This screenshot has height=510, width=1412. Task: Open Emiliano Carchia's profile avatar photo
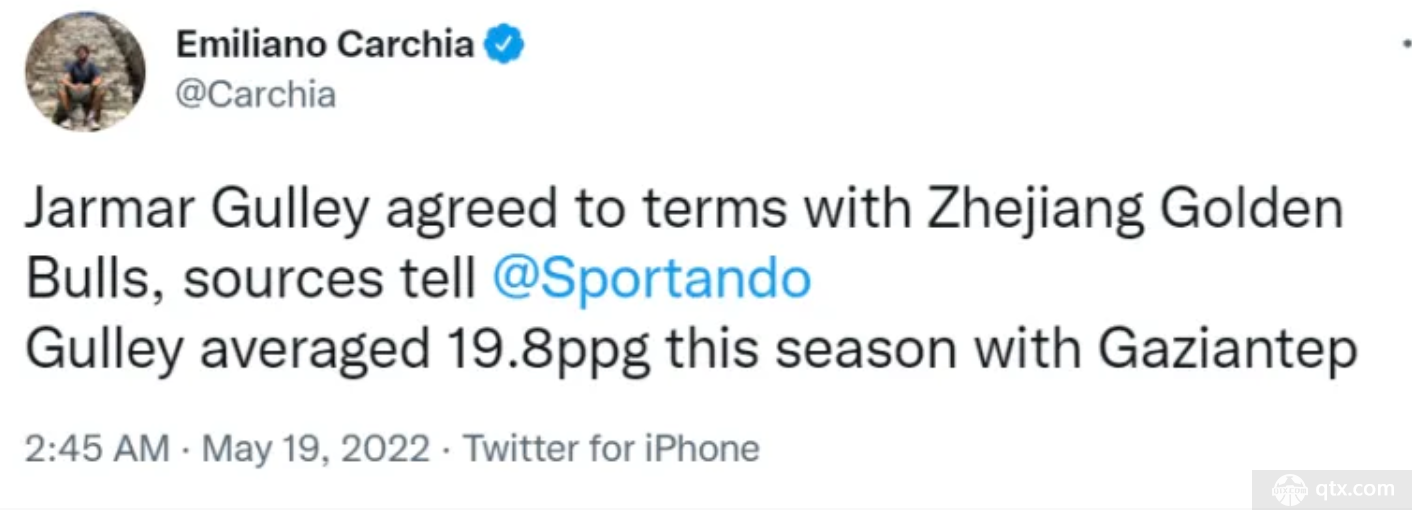pyautogui.click(x=85, y=71)
